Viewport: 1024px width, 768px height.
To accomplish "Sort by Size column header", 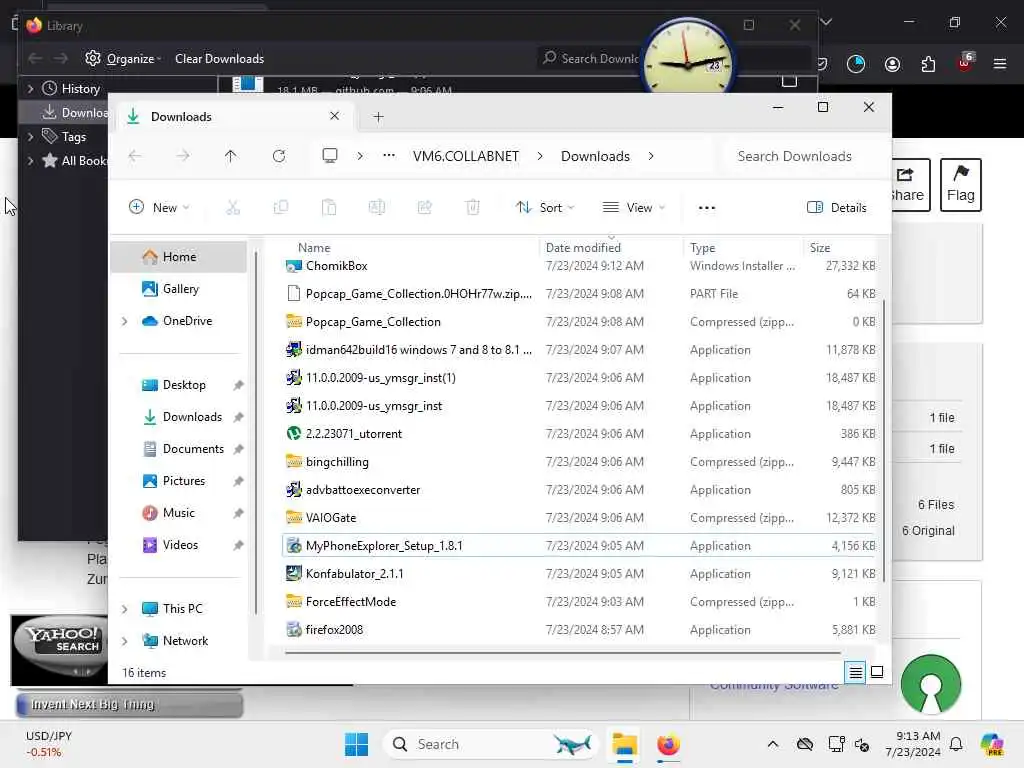I will click(820, 248).
